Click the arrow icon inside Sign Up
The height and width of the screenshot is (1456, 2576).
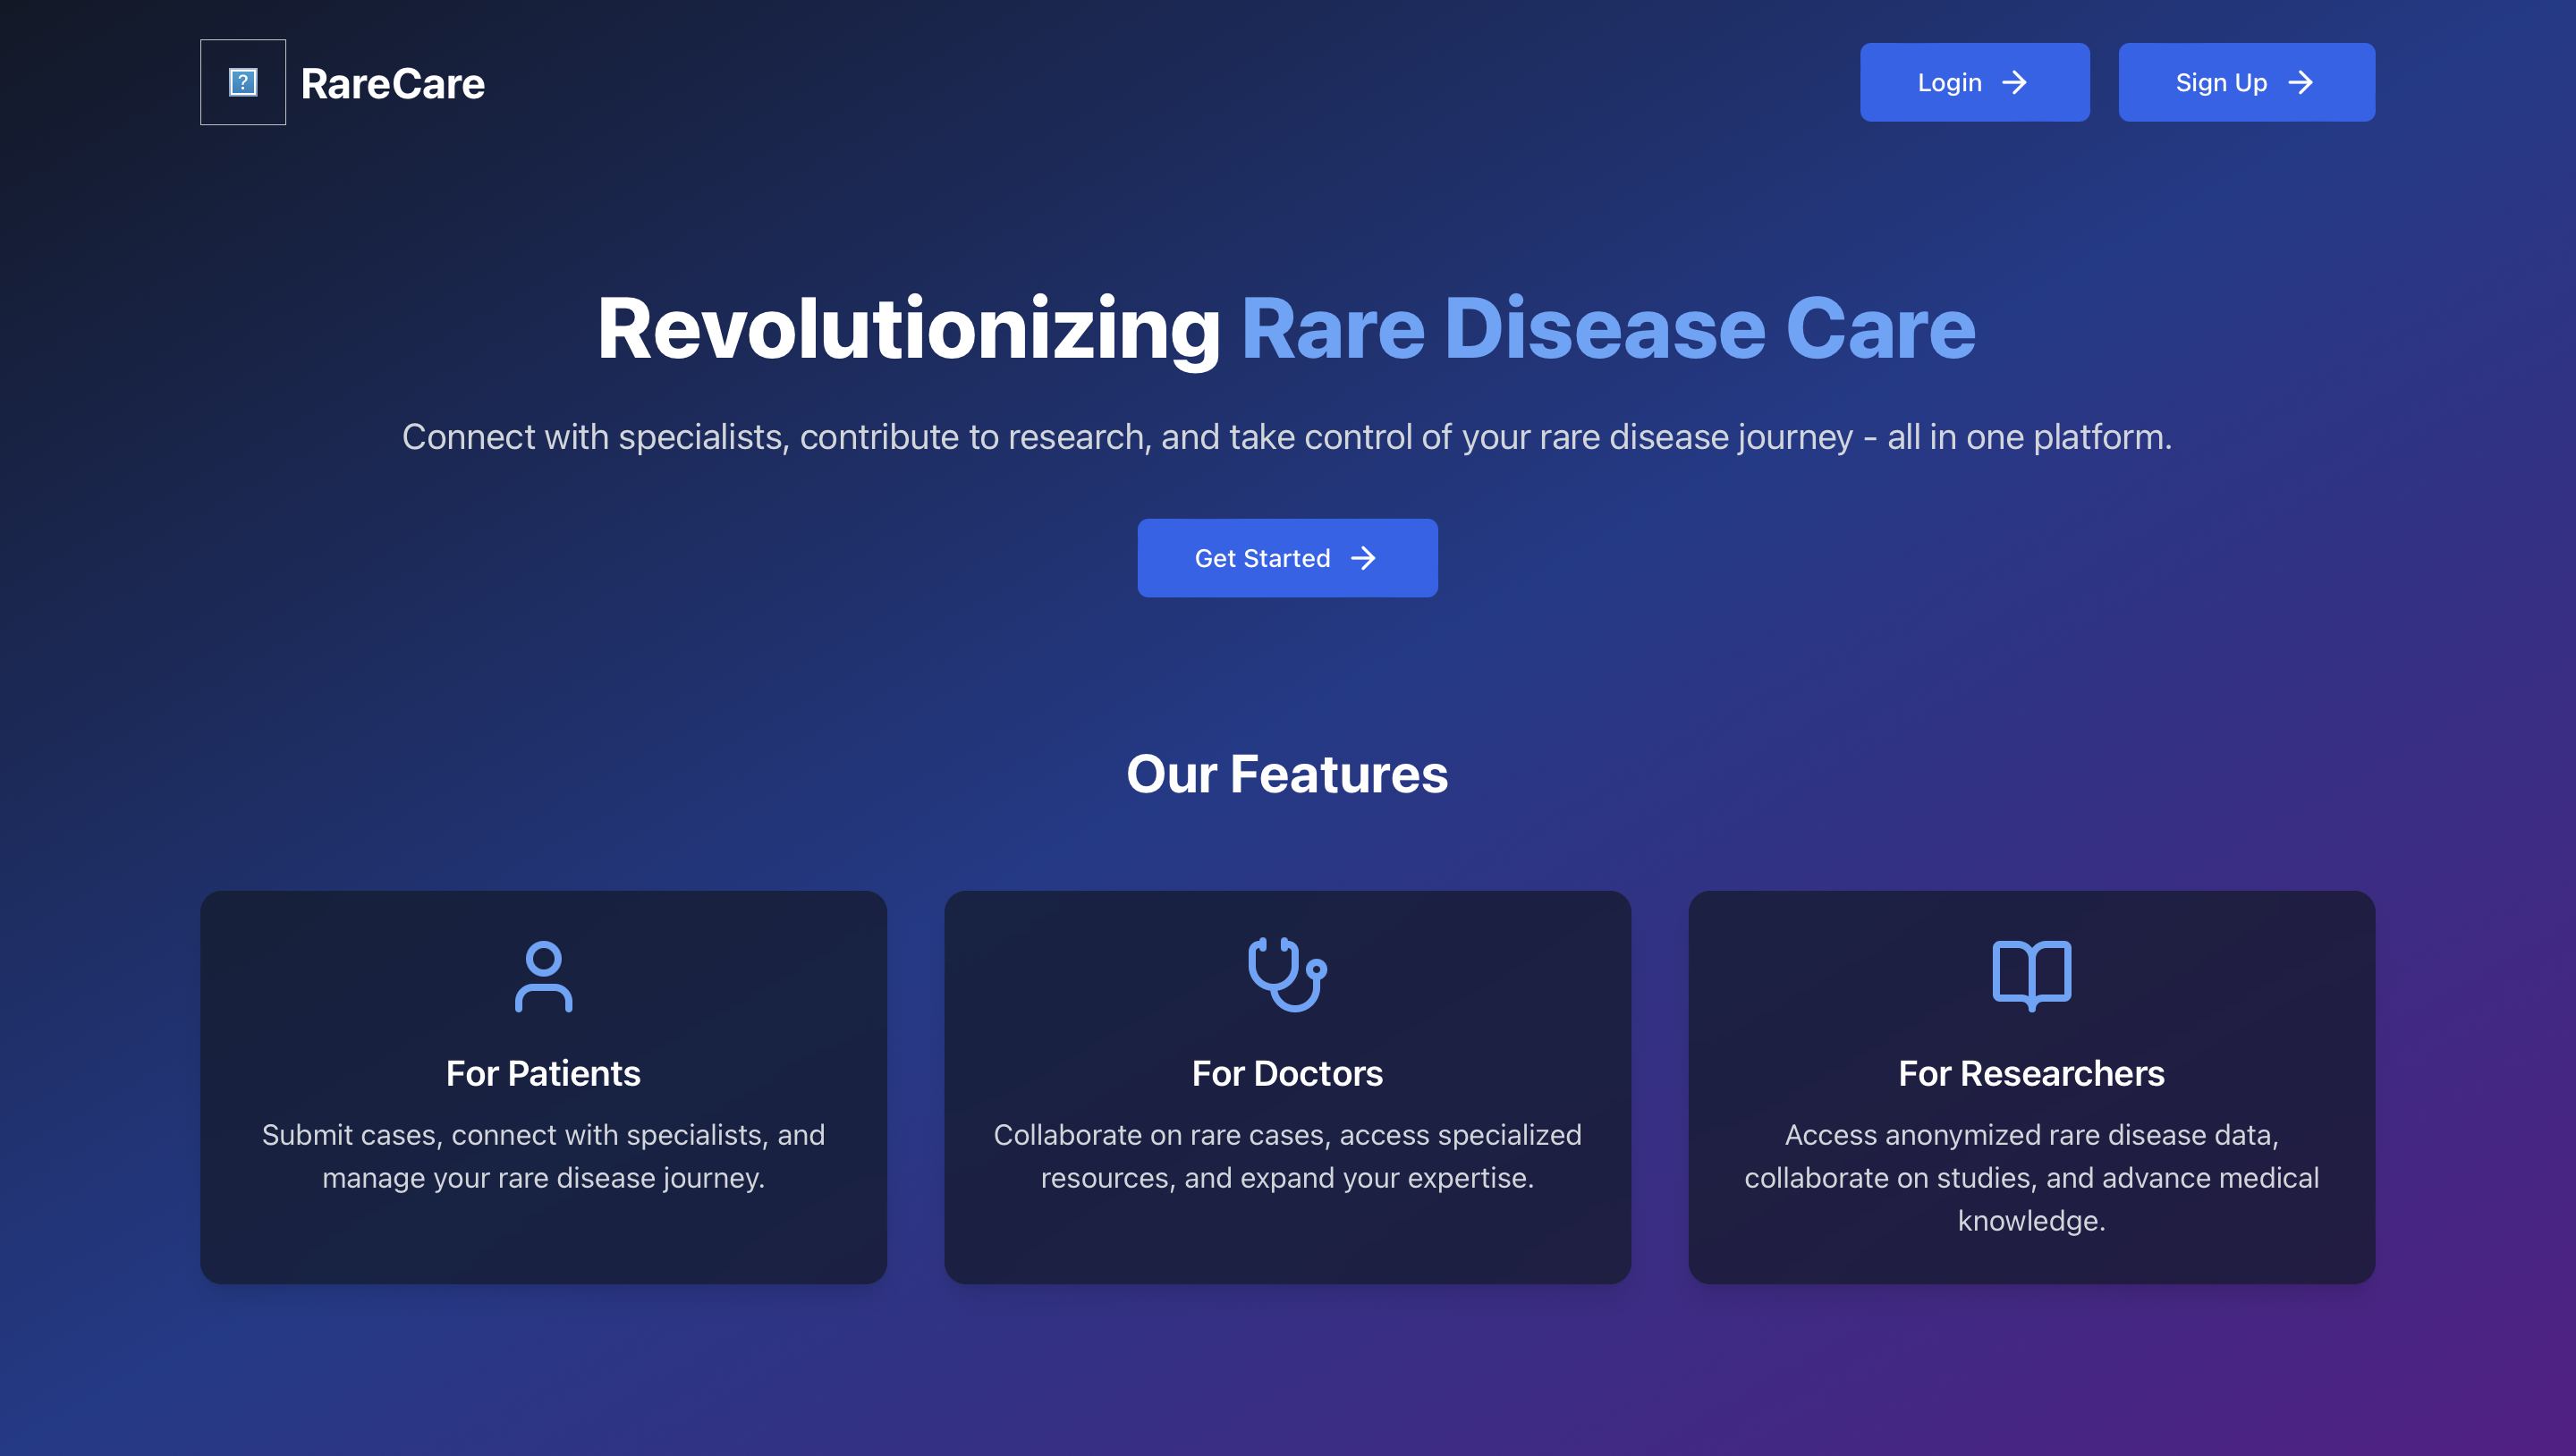pos(2300,82)
